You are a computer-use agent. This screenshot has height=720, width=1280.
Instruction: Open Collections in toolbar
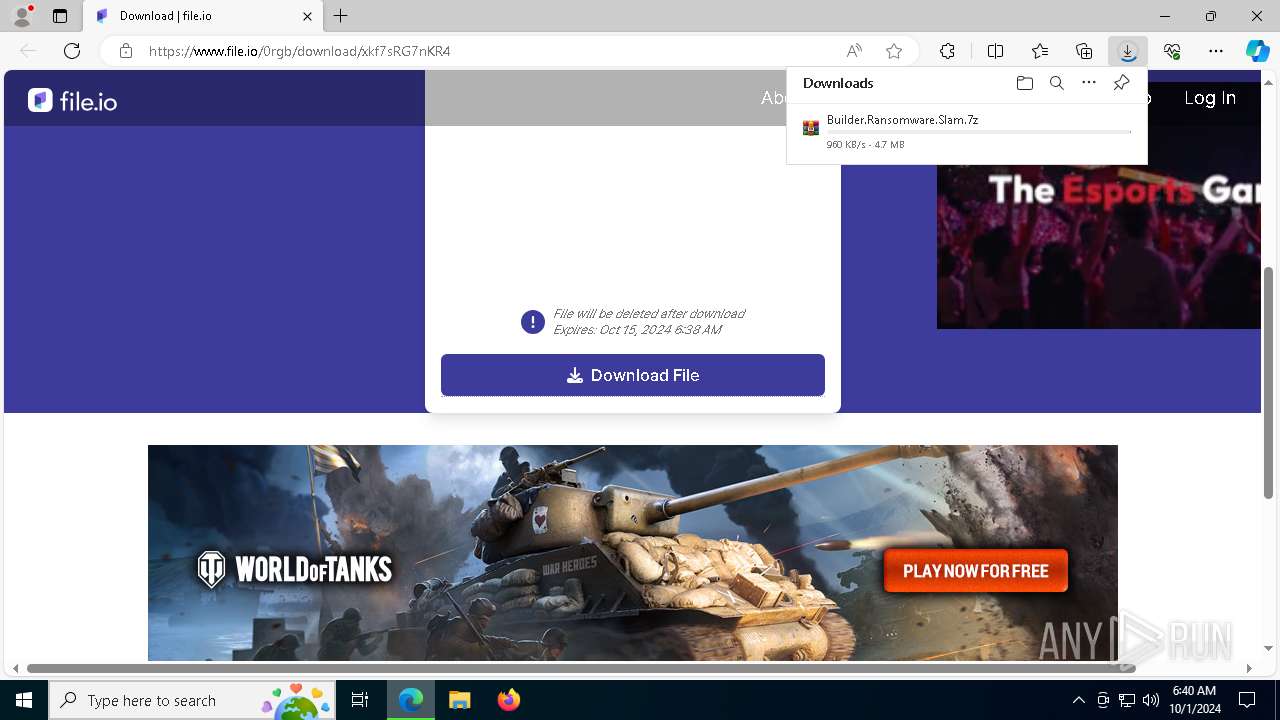pyautogui.click(x=1084, y=51)
